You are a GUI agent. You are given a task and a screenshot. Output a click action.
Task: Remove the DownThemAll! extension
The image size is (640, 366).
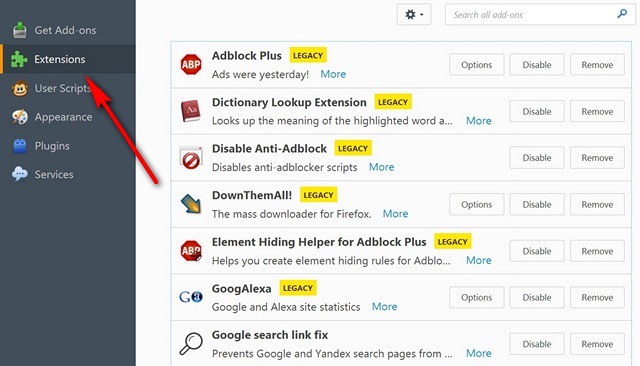tap(597, 204)
